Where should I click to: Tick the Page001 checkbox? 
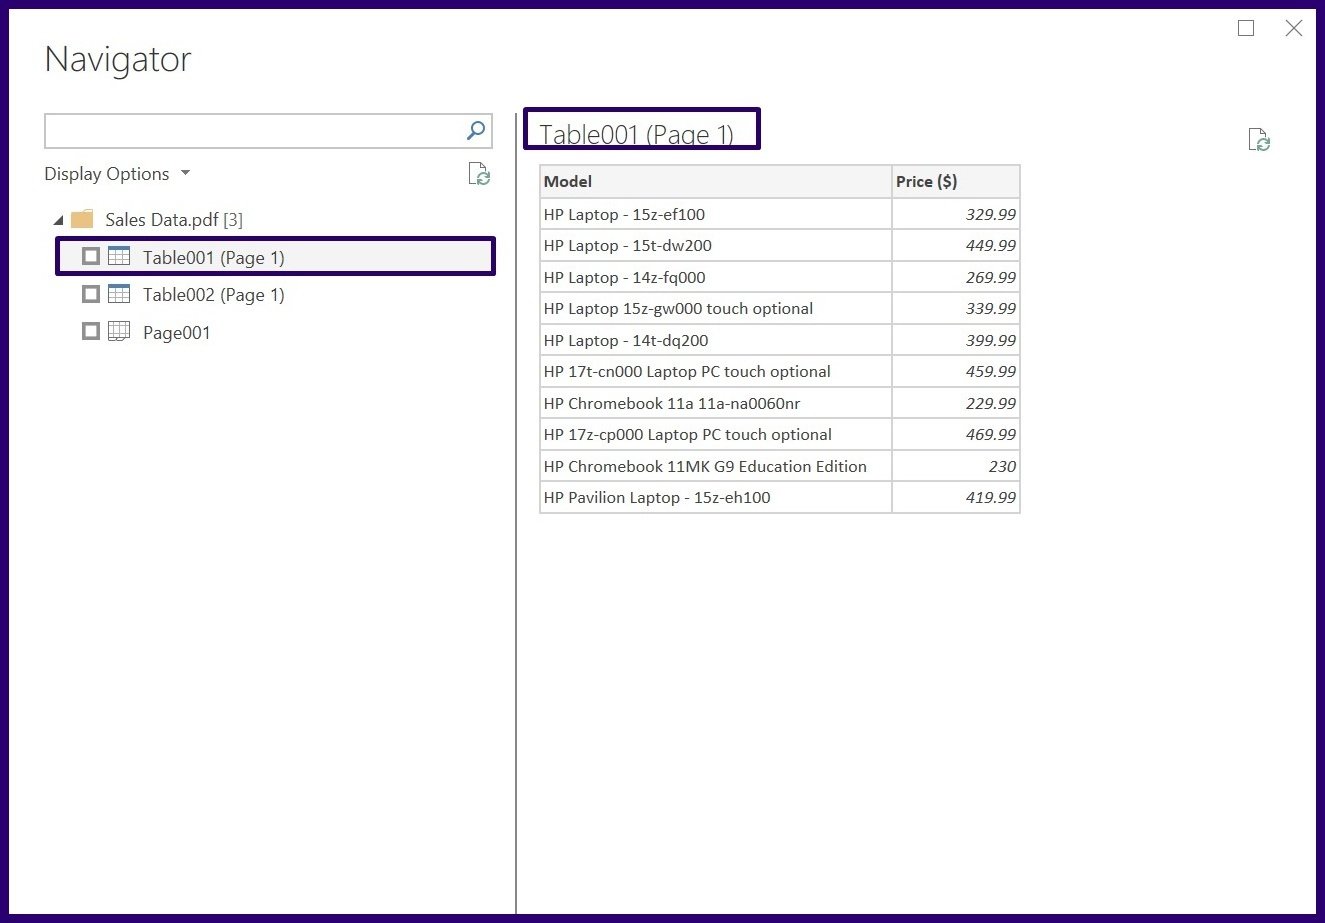(91, 332)
